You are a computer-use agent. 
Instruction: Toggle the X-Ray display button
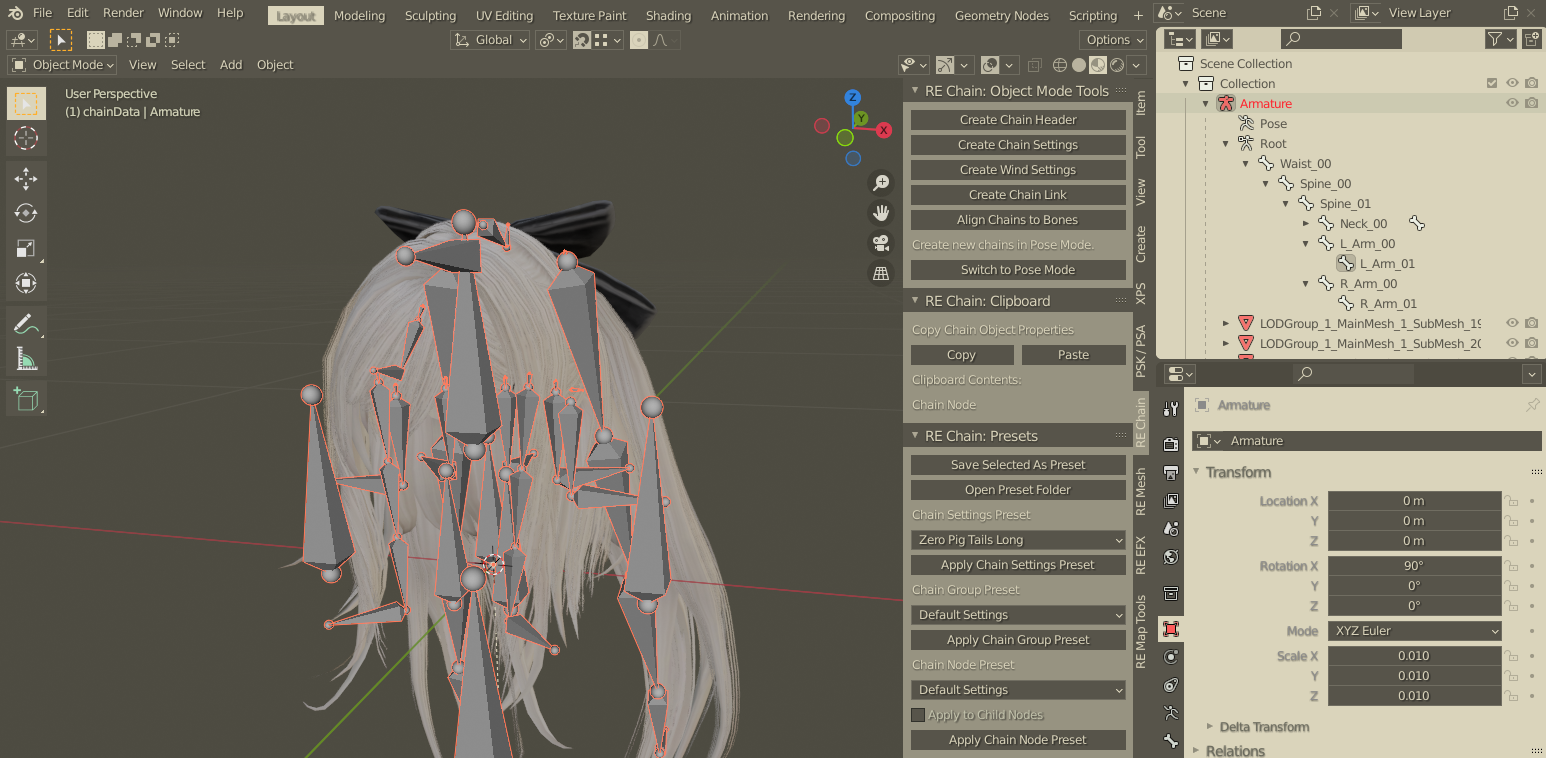[x=1035, y=65]
